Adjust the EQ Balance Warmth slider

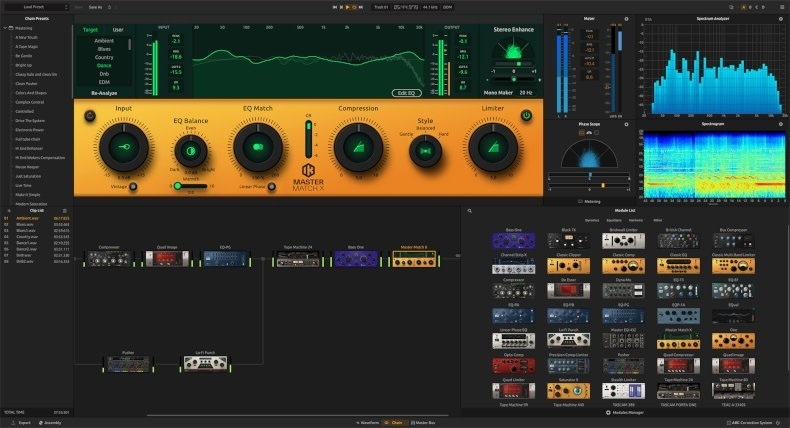click(x=180, y=186)
